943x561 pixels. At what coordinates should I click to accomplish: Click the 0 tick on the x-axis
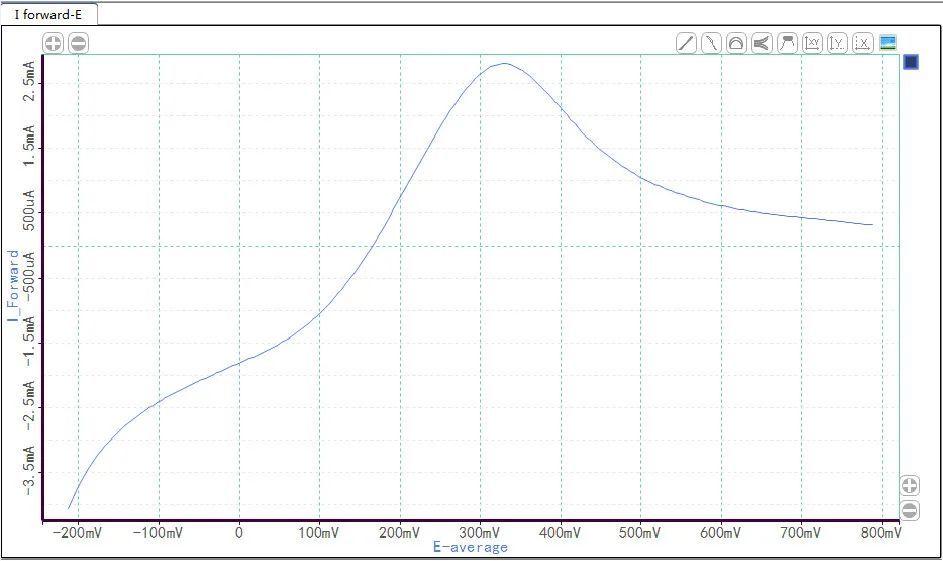(239, 533)
